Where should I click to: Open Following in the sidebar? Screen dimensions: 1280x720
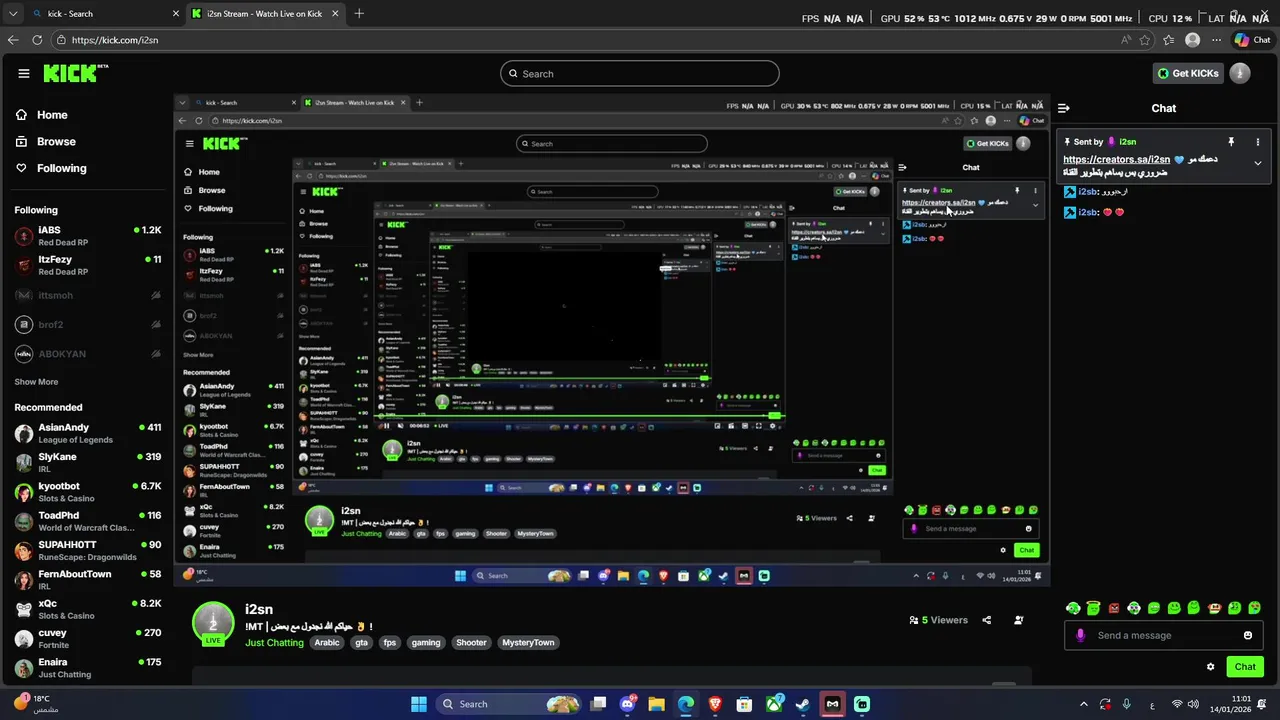52,168
